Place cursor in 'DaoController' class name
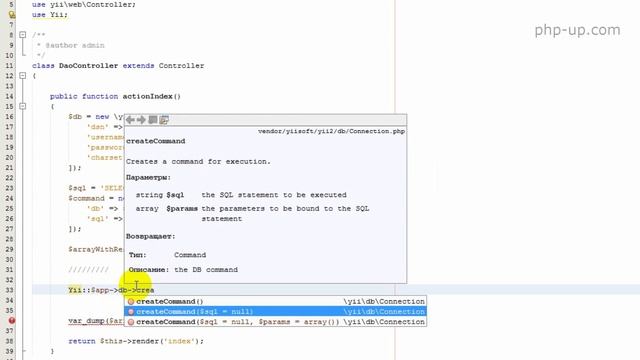 click(89, 66)
